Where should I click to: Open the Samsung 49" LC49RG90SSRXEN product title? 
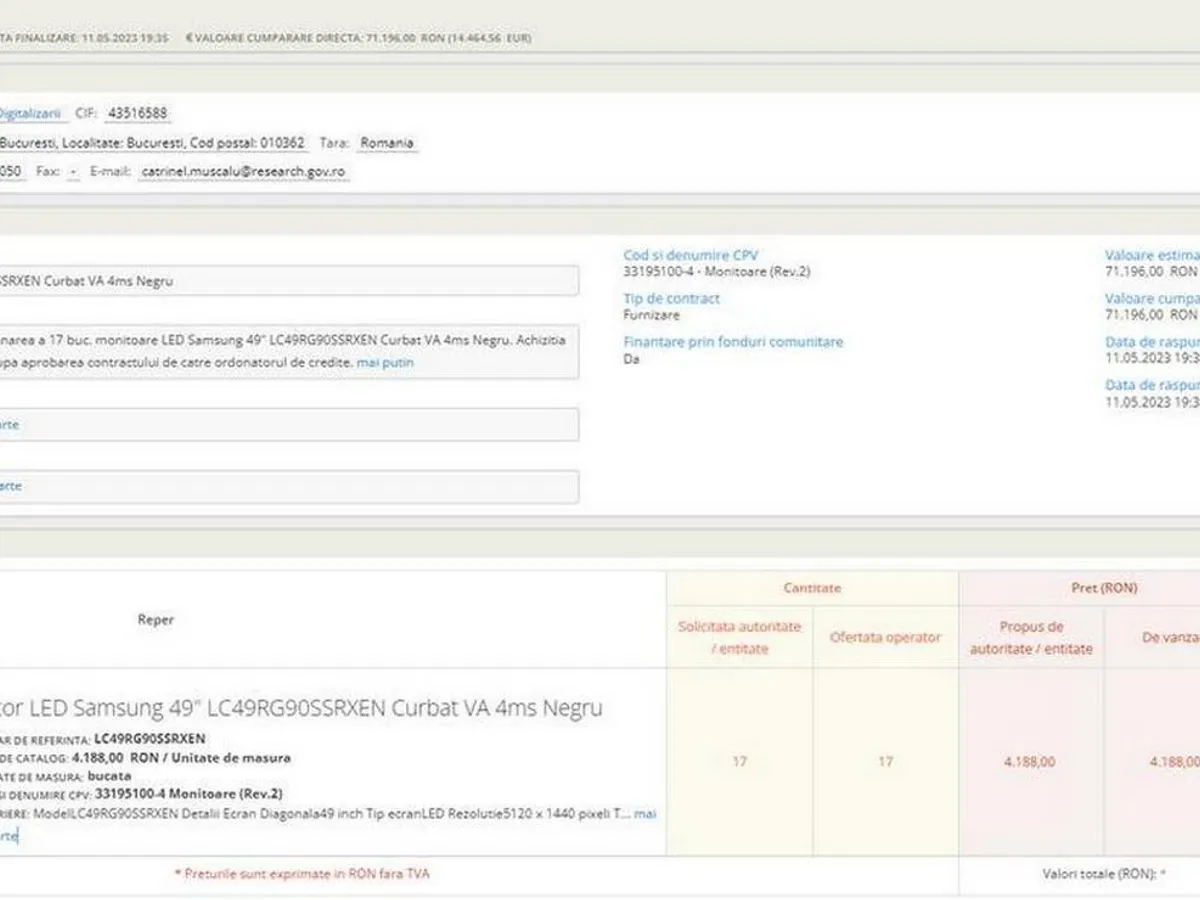point(300,708)
